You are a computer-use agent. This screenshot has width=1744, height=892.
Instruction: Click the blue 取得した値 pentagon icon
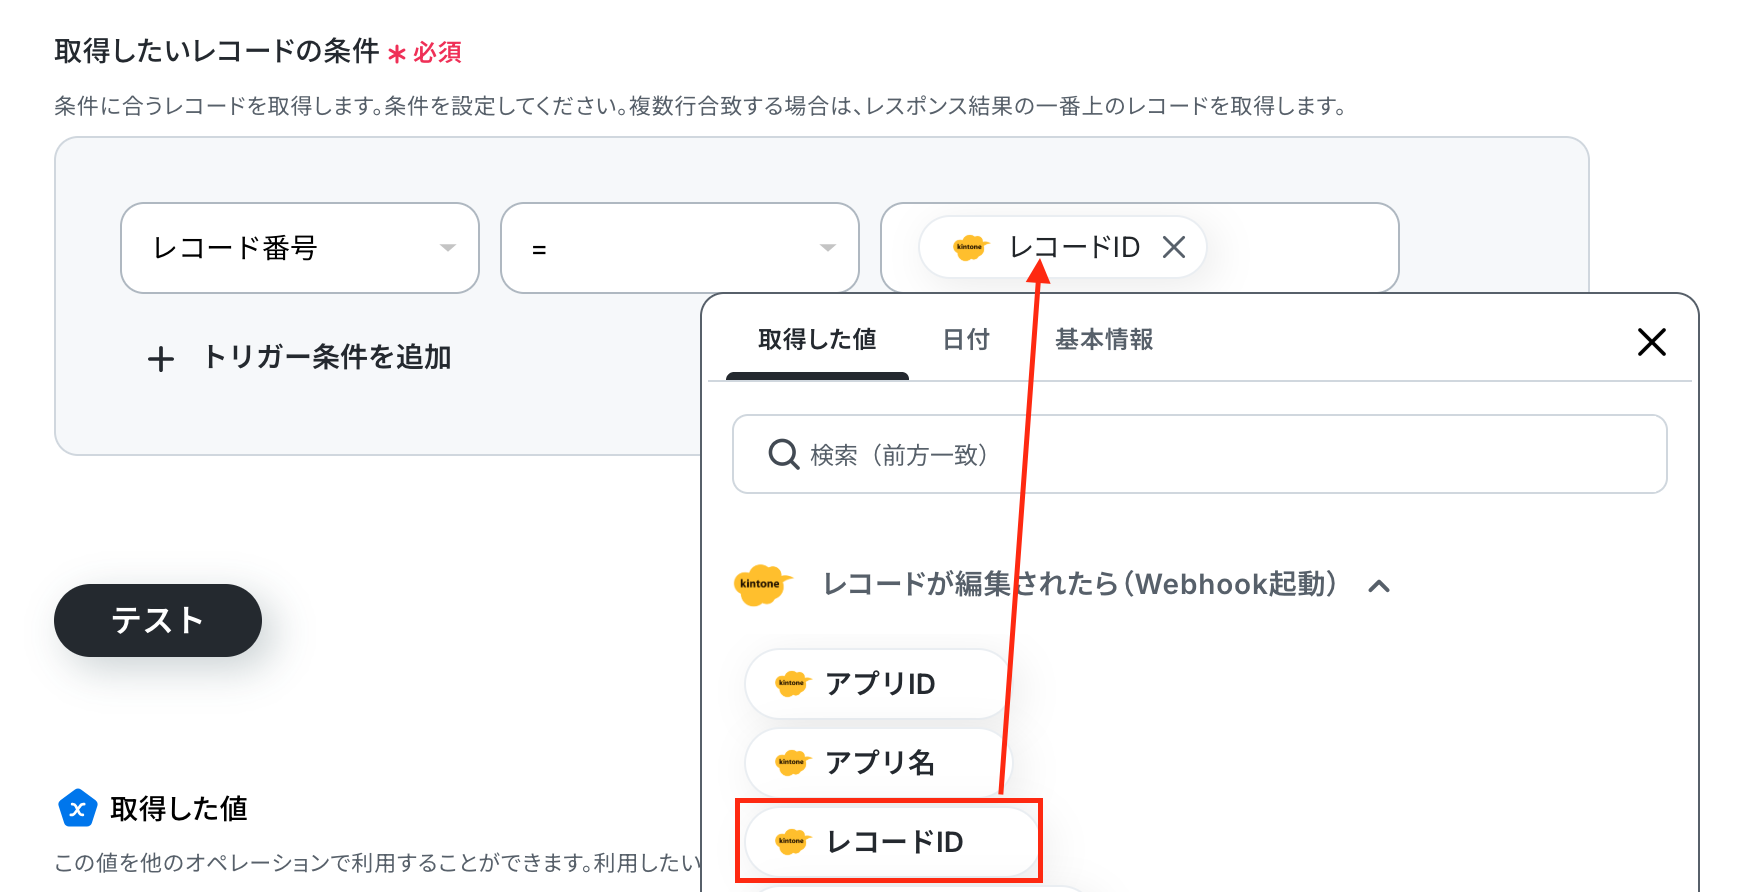77,808
